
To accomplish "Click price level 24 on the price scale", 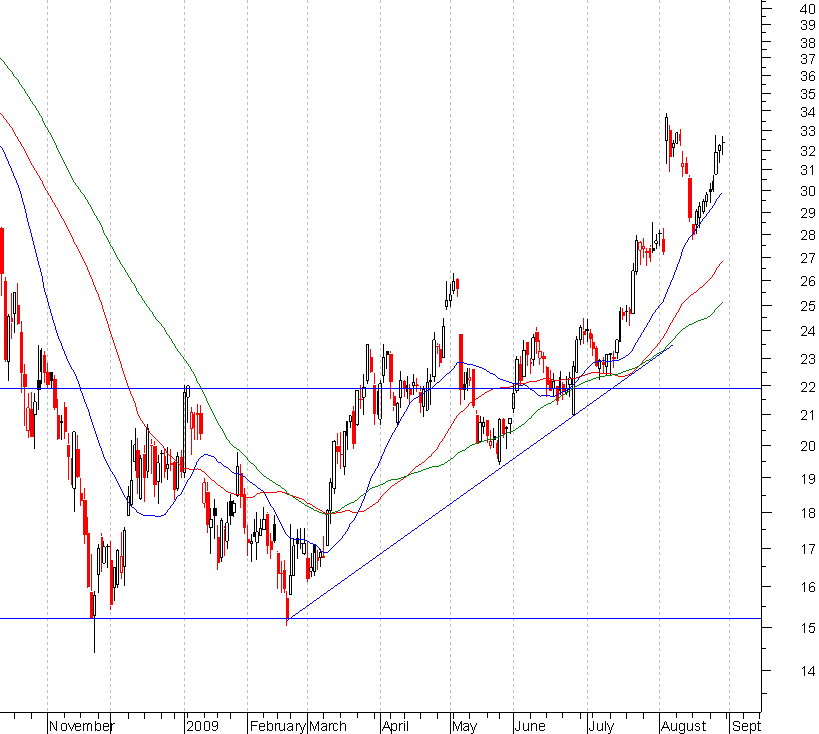I will tap(808, 331).
